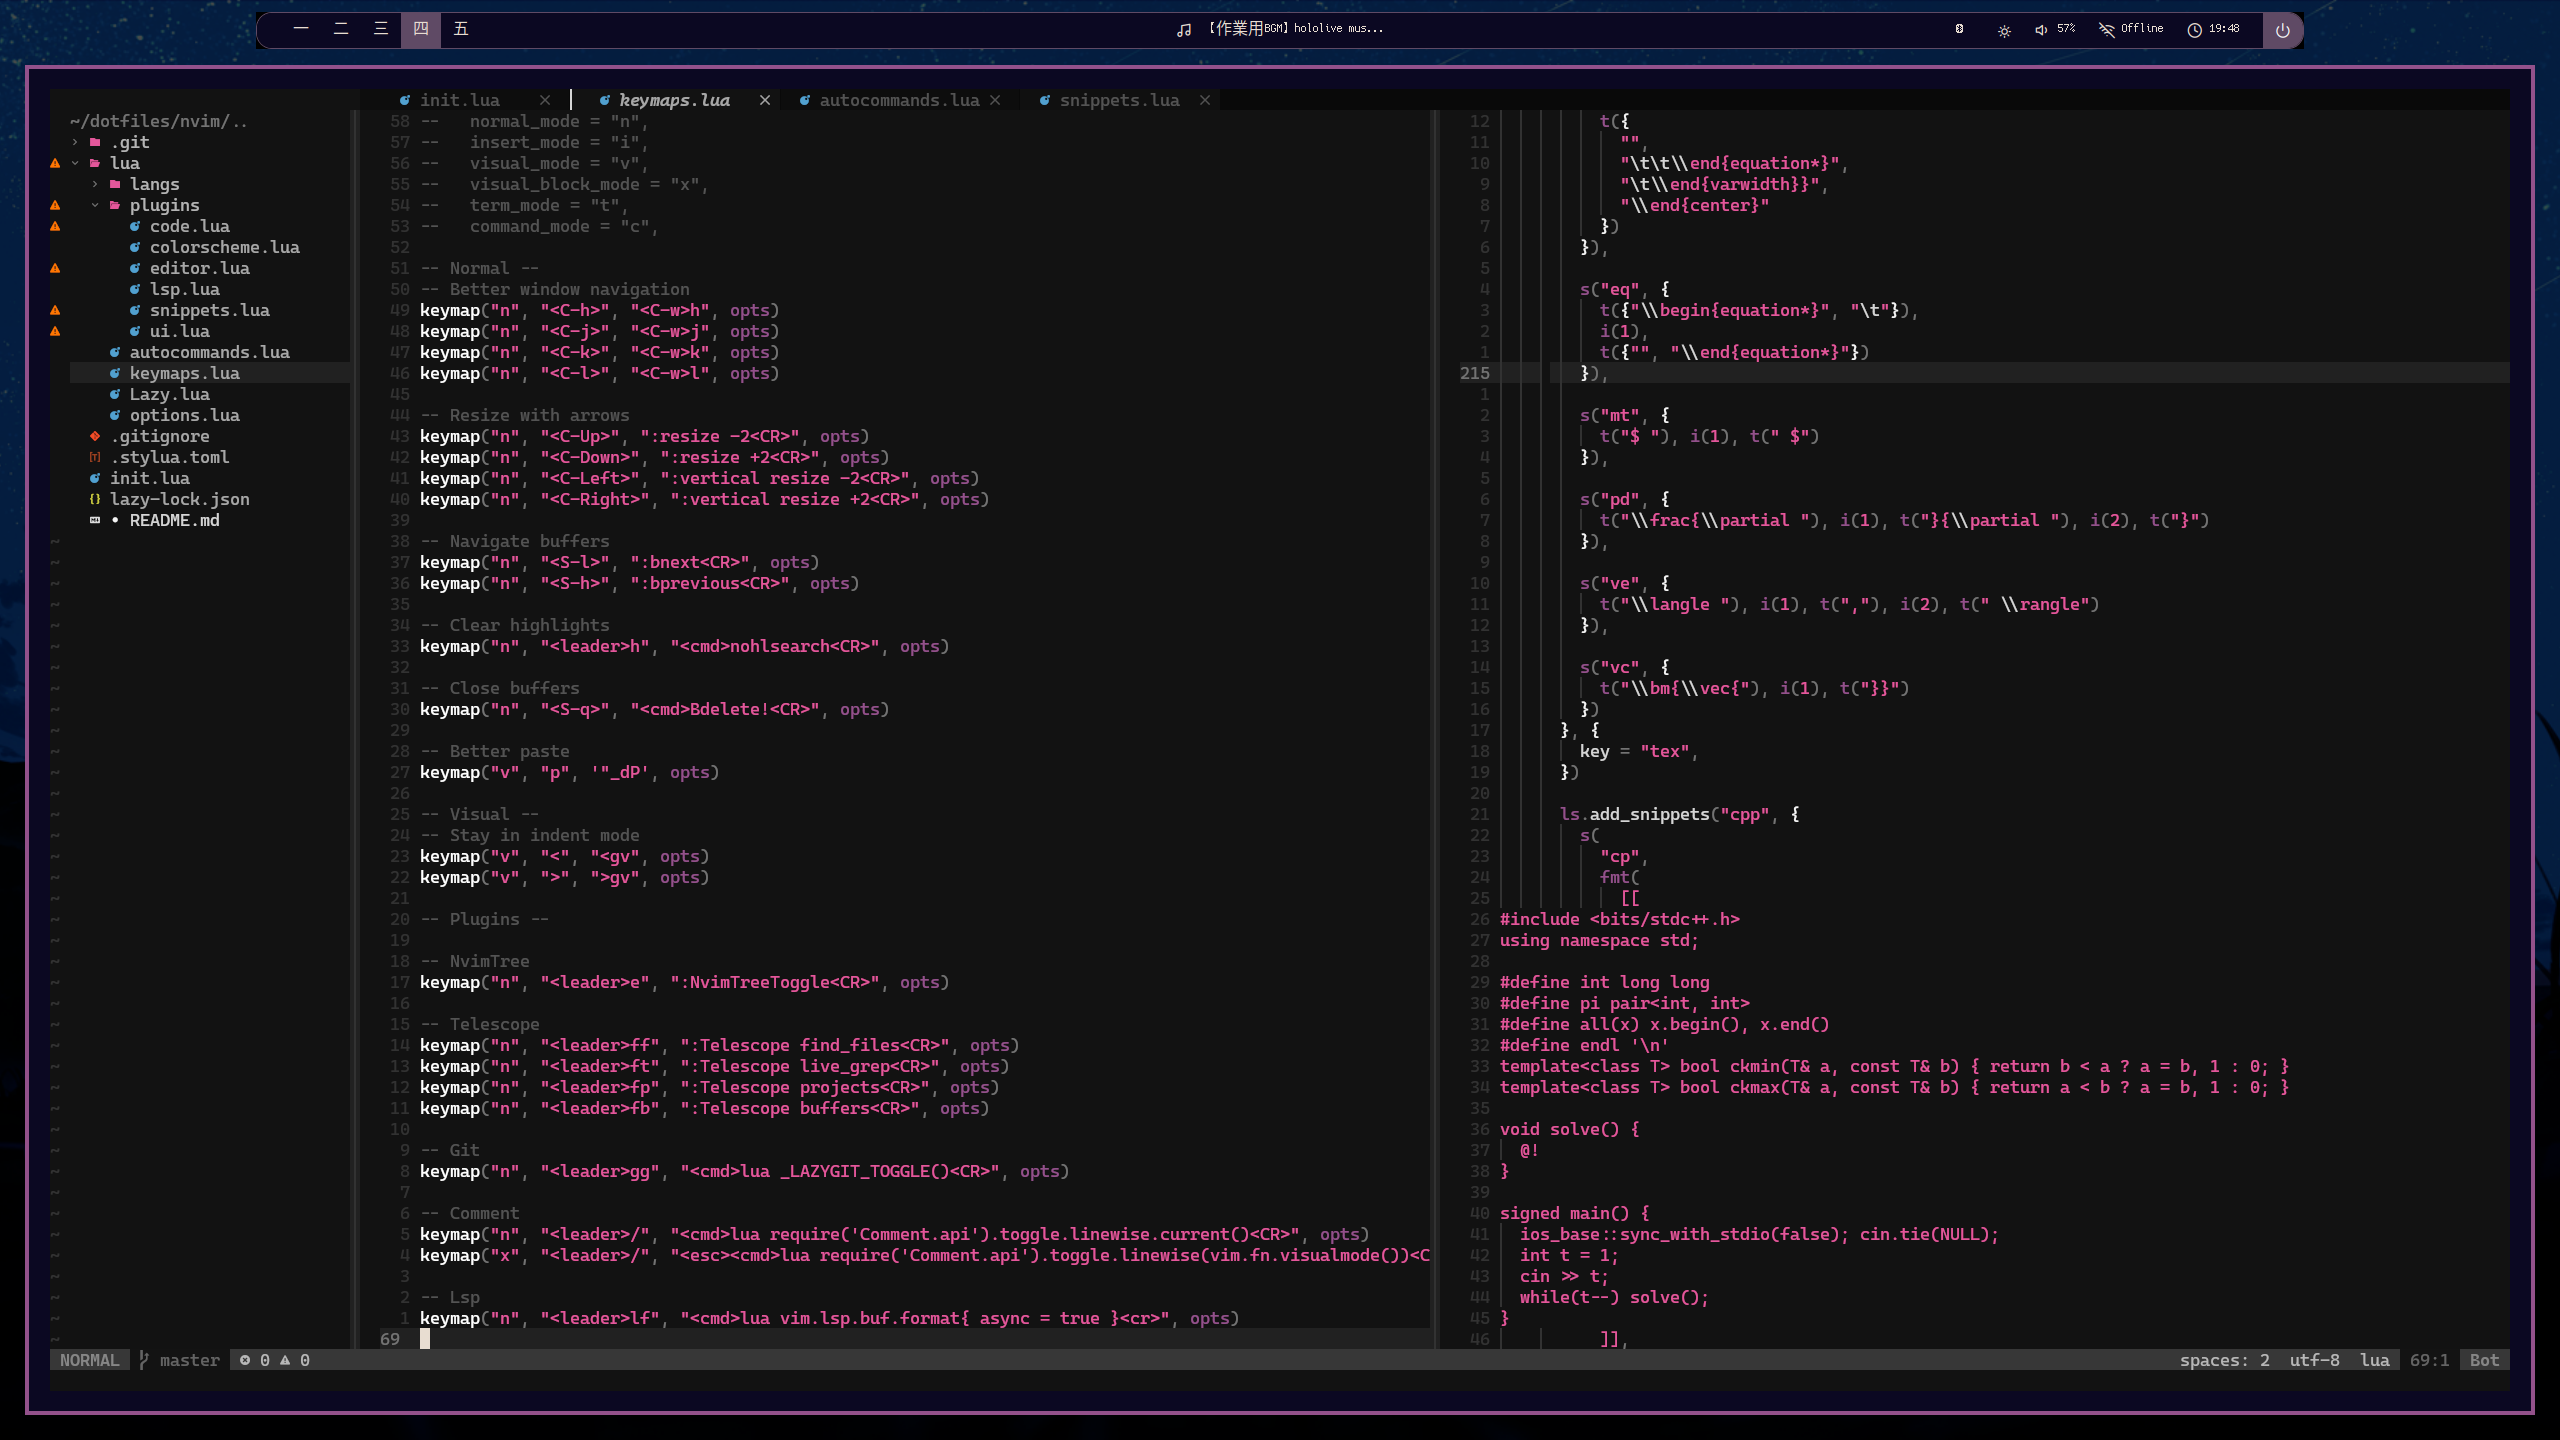Viewport: 2560px width, 1440px height.
Task: Click the .stylua.toml file icon
Action: click(95, 457)
